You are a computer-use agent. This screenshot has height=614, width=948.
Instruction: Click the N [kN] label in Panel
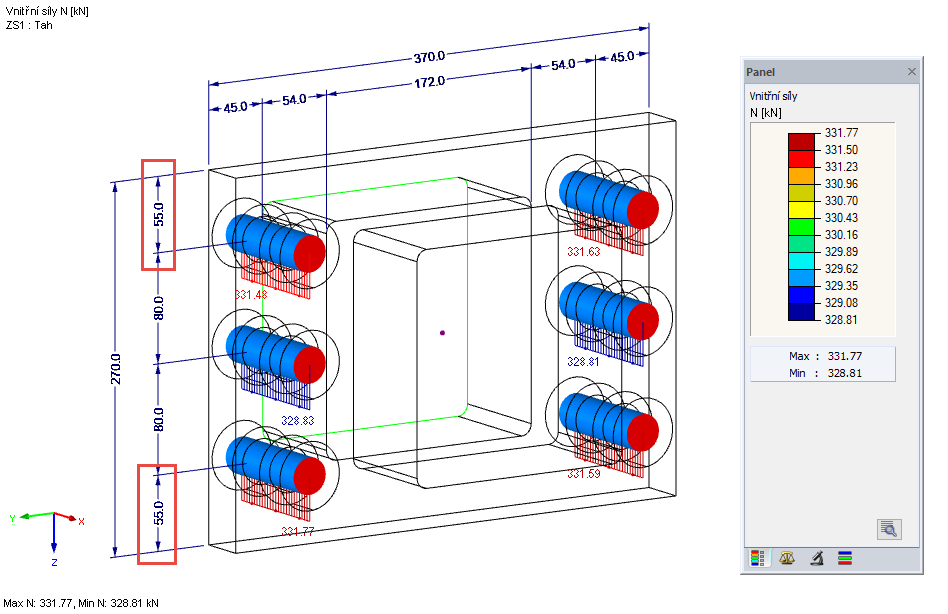pyautogui.click(x=765, y=112)
